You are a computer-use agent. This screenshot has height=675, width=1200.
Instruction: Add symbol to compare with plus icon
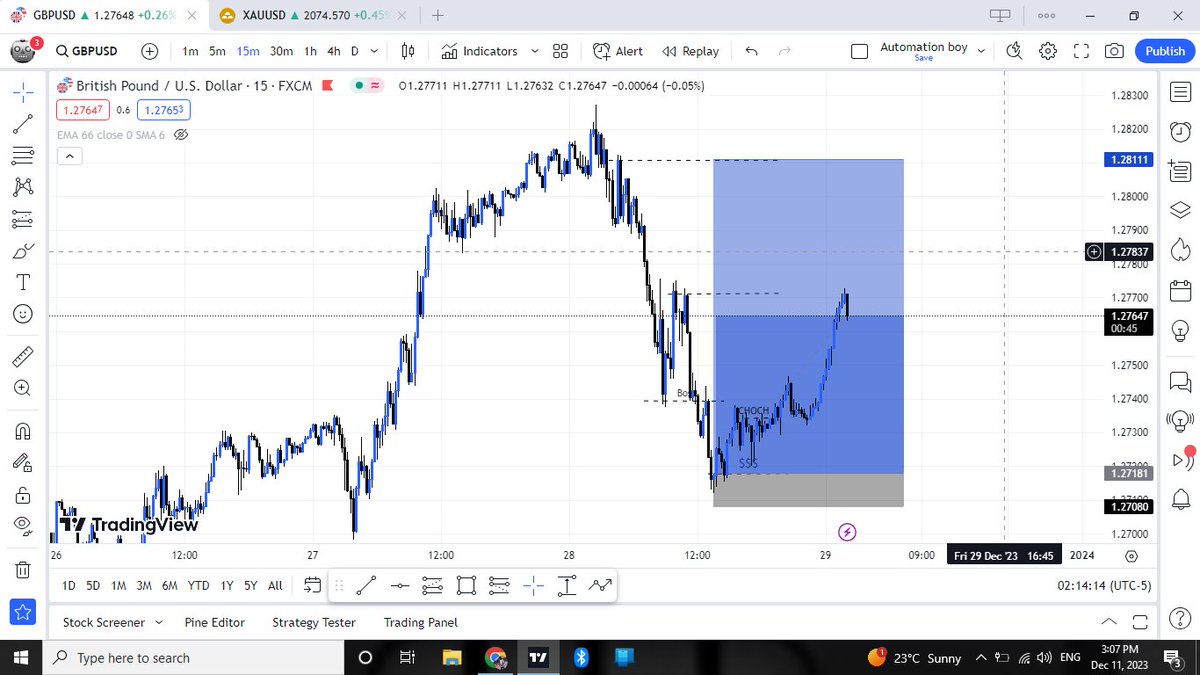click(x=150, y=51)
